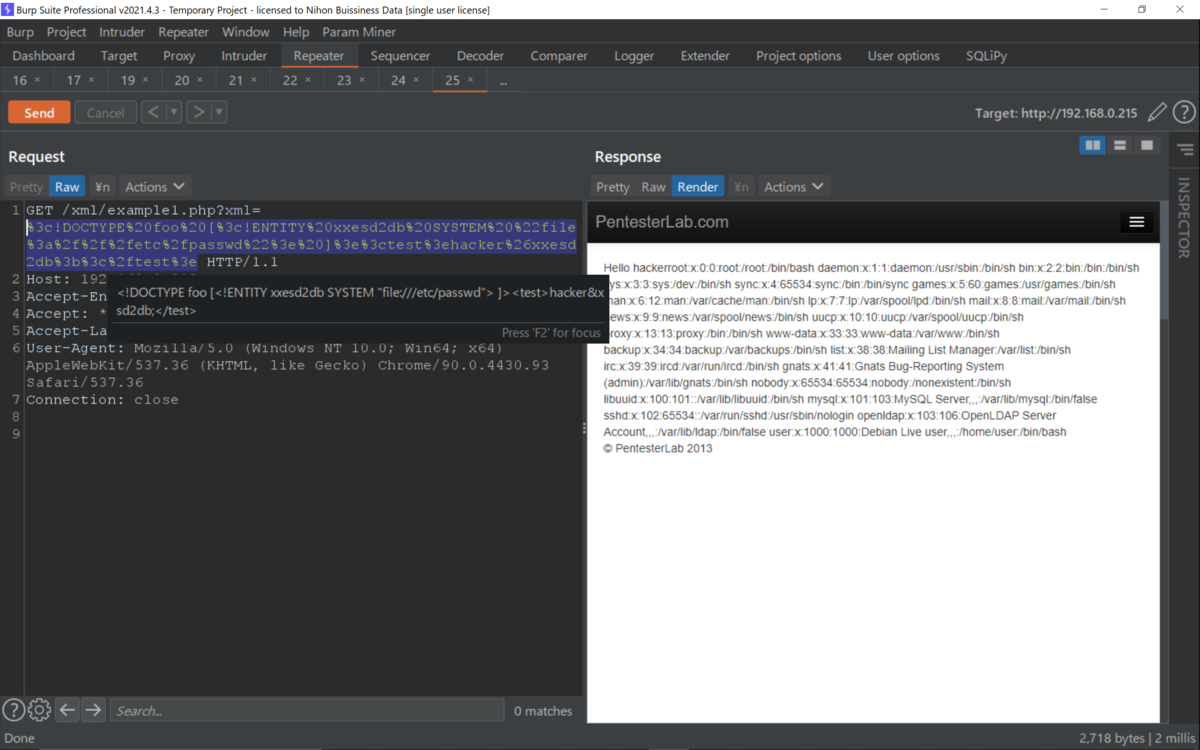This screenshot has height=750, width=1200.
Task: Open the forward history dropdown arrow
Action: coord(219,112)
